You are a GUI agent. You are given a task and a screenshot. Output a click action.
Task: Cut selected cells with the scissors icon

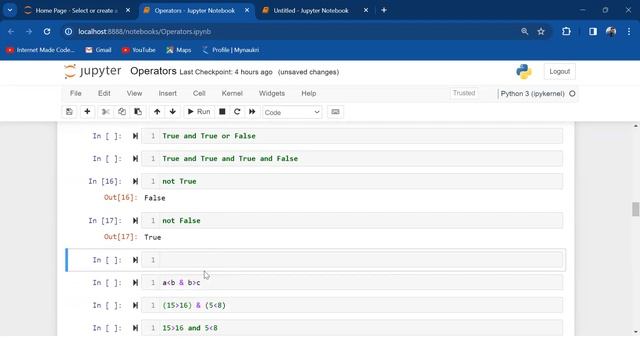(x=106, y=112)
